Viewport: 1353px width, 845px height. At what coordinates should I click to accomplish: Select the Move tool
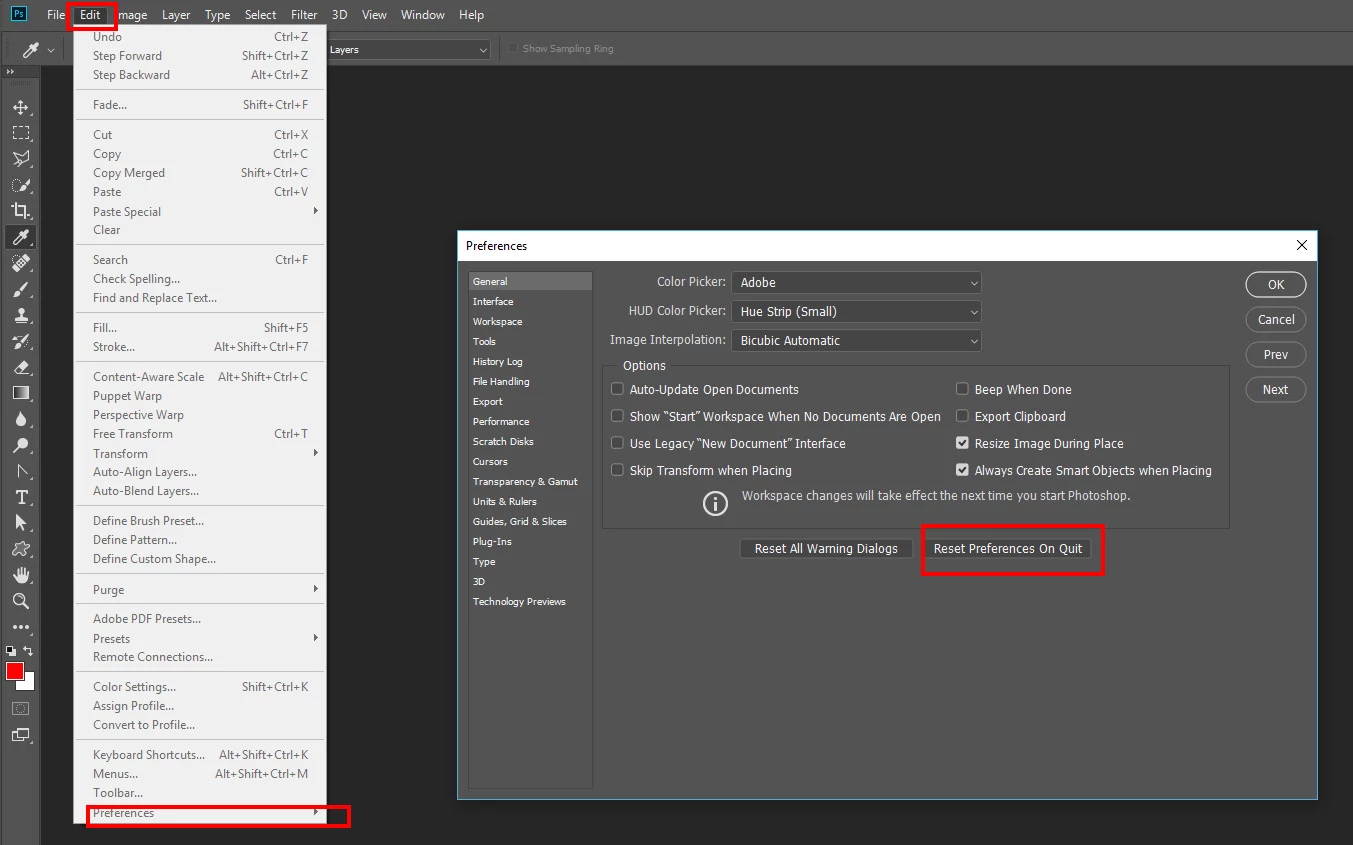(x=20, y=107)
